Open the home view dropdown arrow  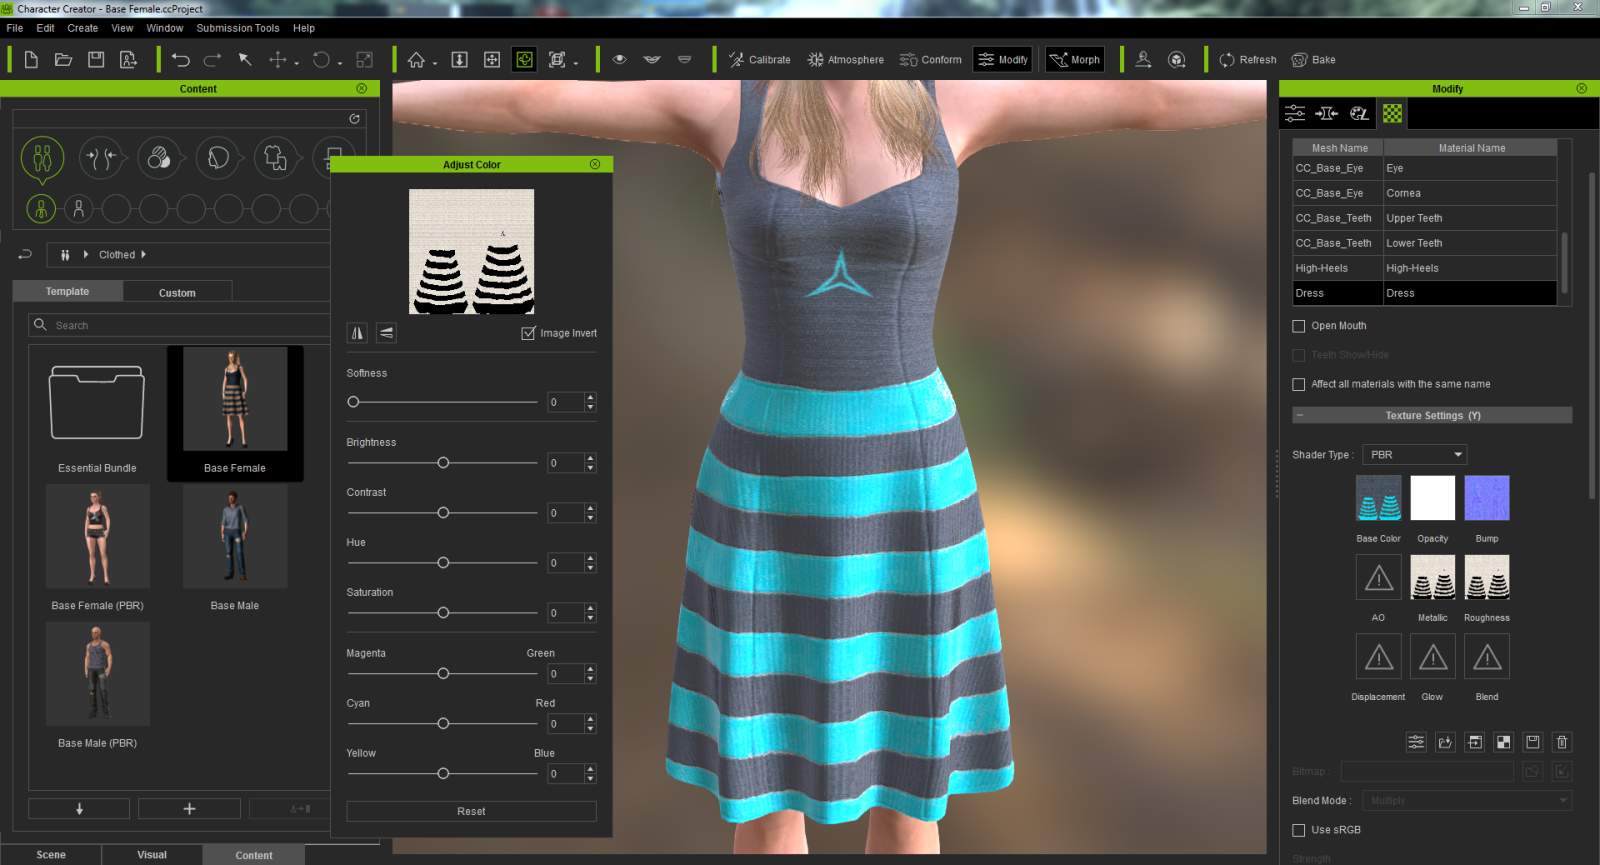435,63
